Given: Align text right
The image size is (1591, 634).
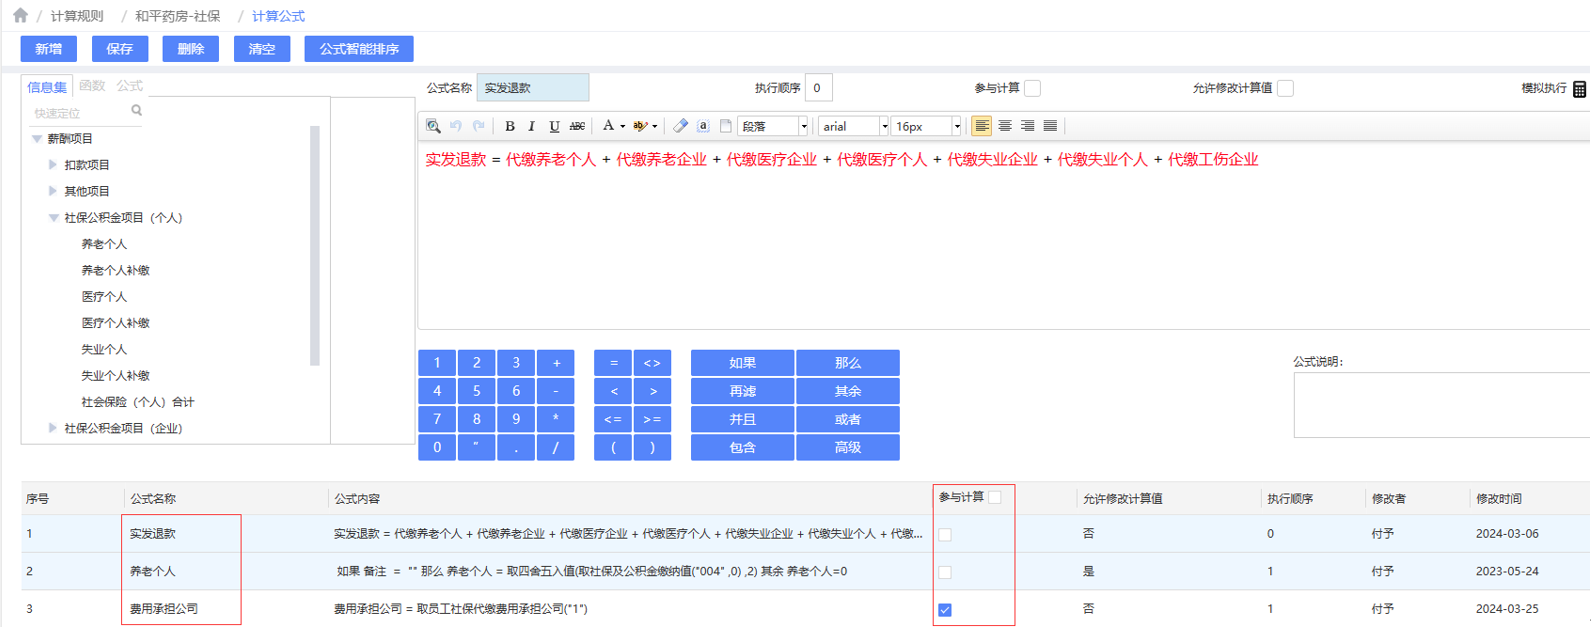Looking at the screenshot, I should point(1027,126).
